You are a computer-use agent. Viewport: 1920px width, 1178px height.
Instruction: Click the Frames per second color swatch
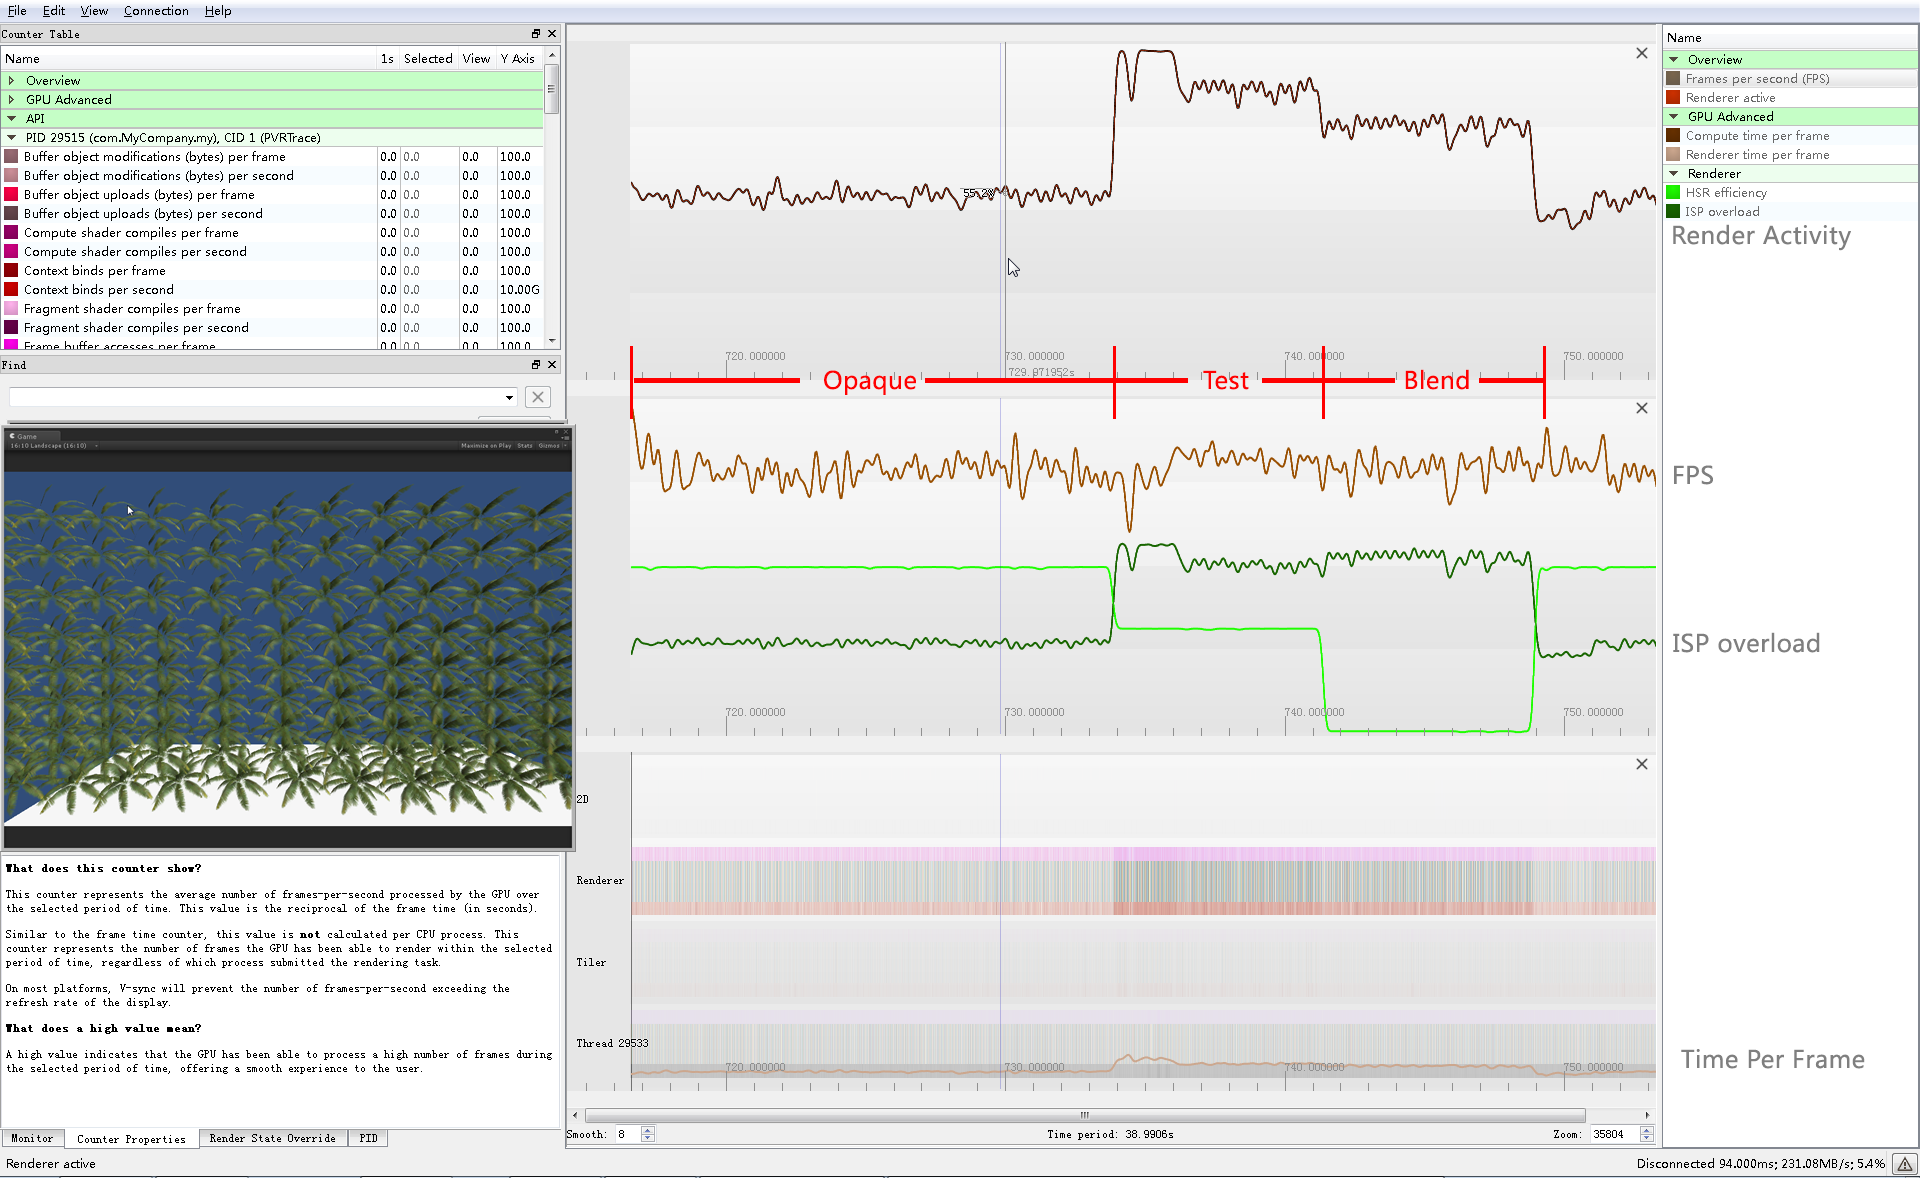(x=1673, y=79)
